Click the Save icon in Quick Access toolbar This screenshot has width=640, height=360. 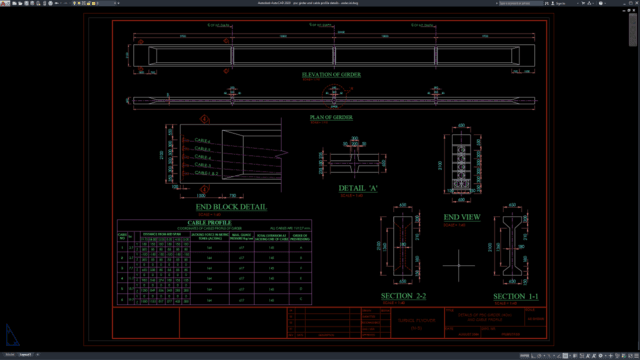tap(26, 3)
